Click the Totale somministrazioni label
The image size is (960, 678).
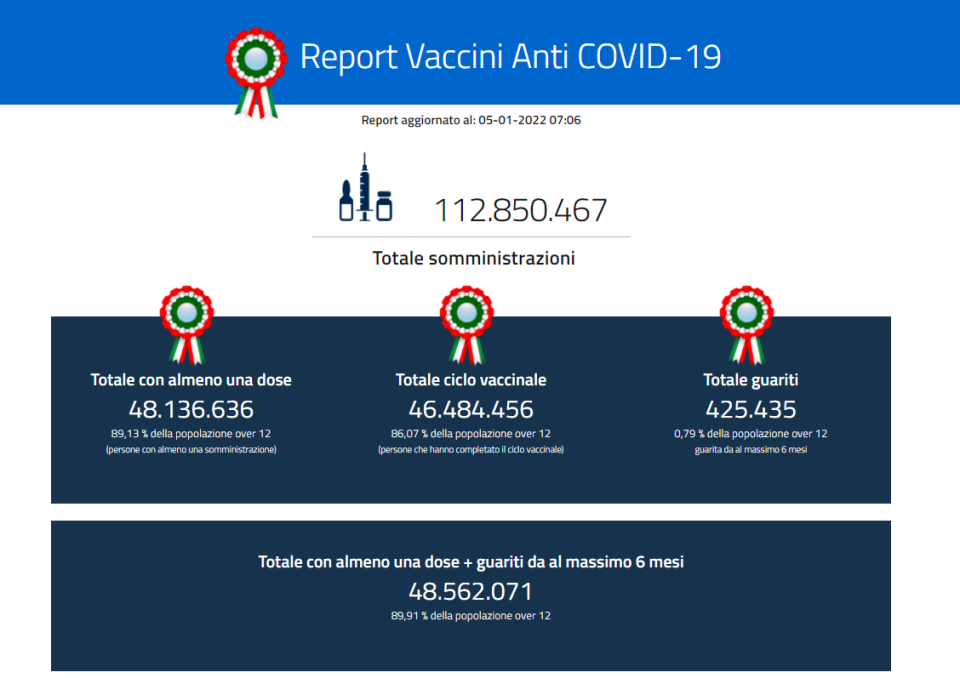click(473, 258)
